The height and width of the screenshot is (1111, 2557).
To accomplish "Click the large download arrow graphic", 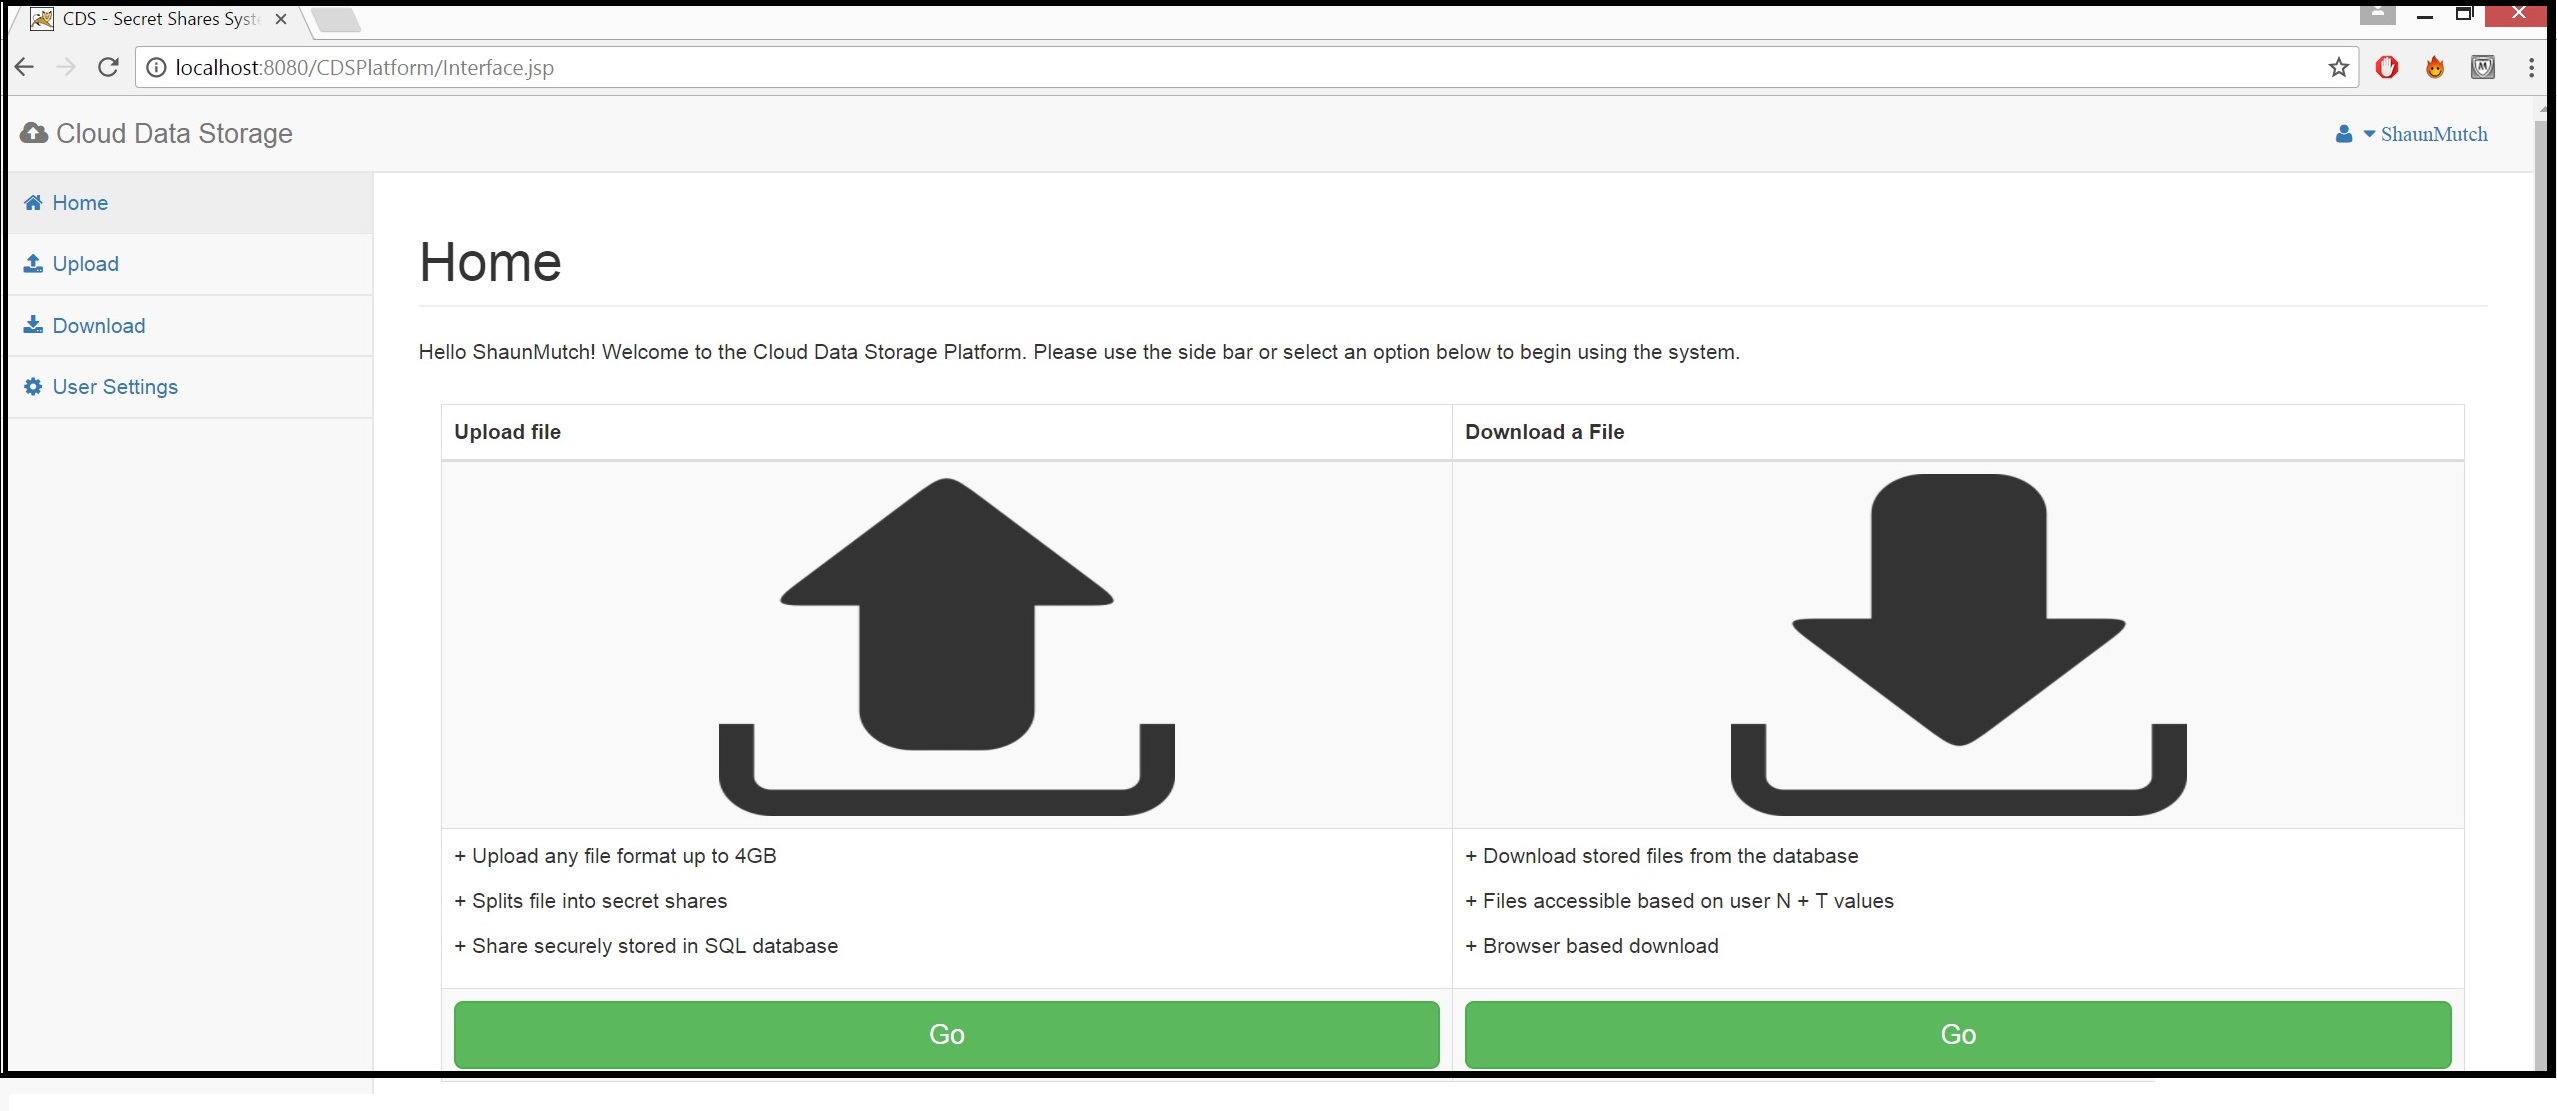I will click(x=1958, y=645).
